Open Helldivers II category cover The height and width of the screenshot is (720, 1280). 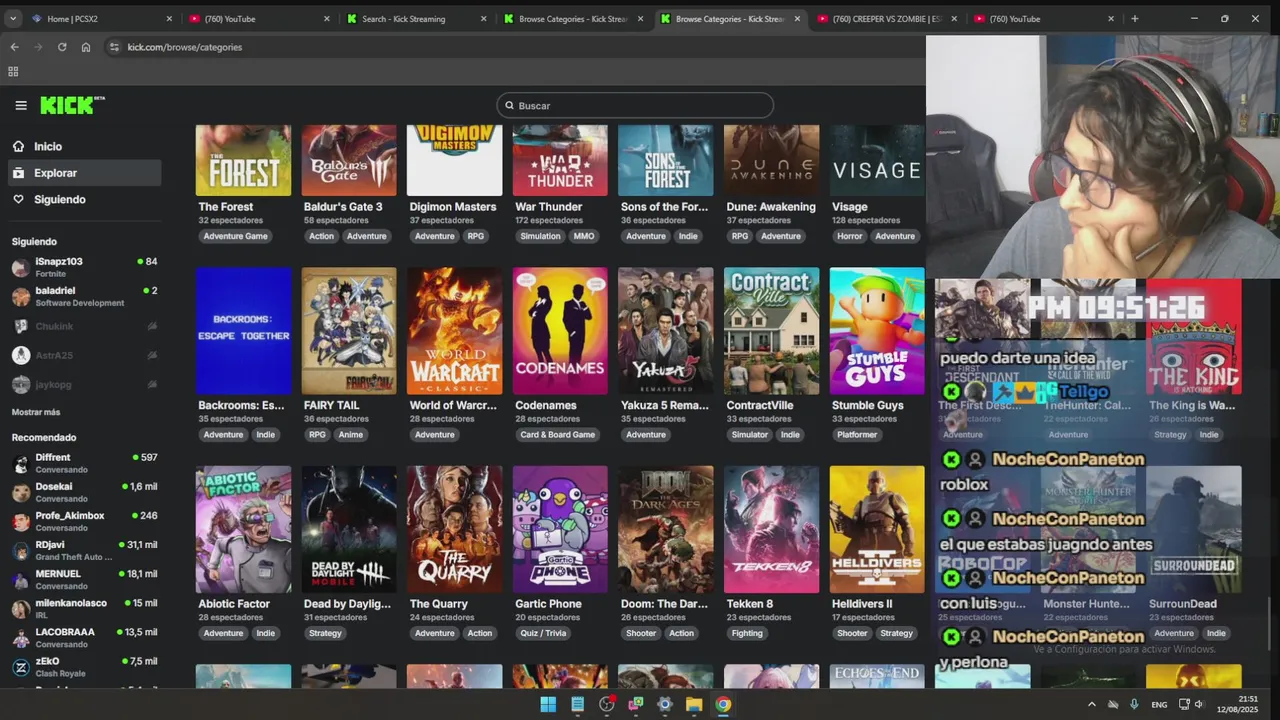[877, 529]
